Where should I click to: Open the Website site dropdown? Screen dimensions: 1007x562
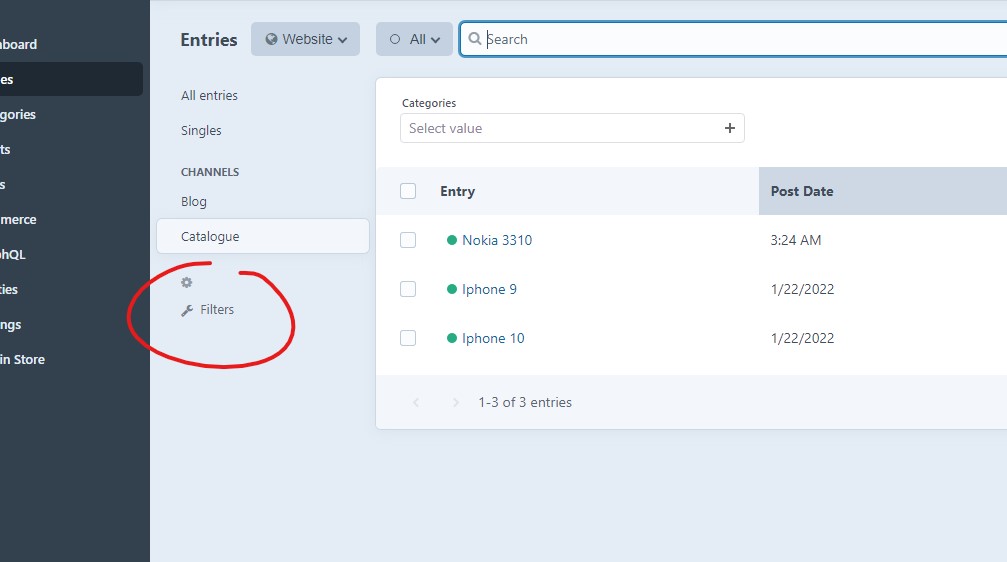(305, 39)
